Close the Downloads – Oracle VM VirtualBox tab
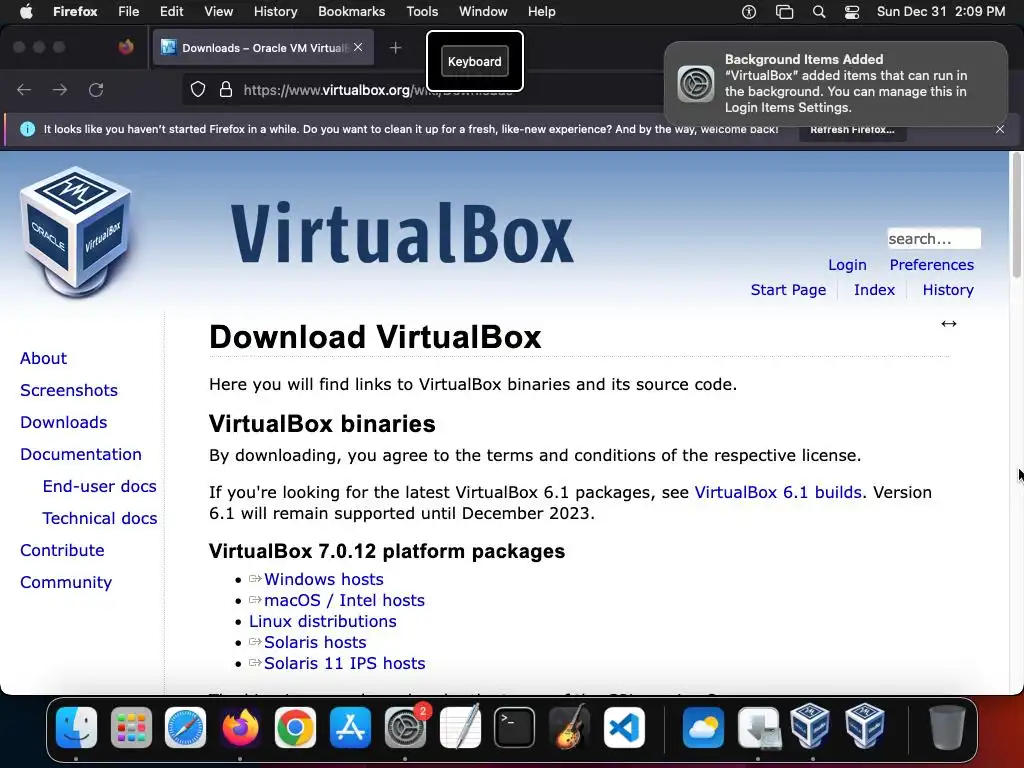Viewport: 1024px width, 768px height. click(x=358, y=47)
